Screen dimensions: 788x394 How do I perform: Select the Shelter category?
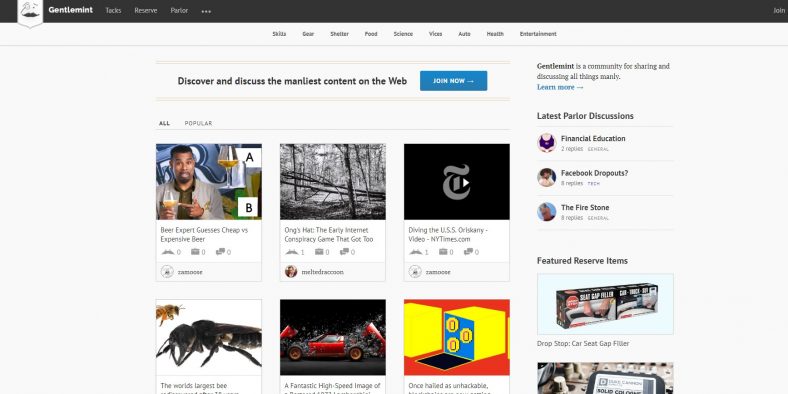pos(339,34)
